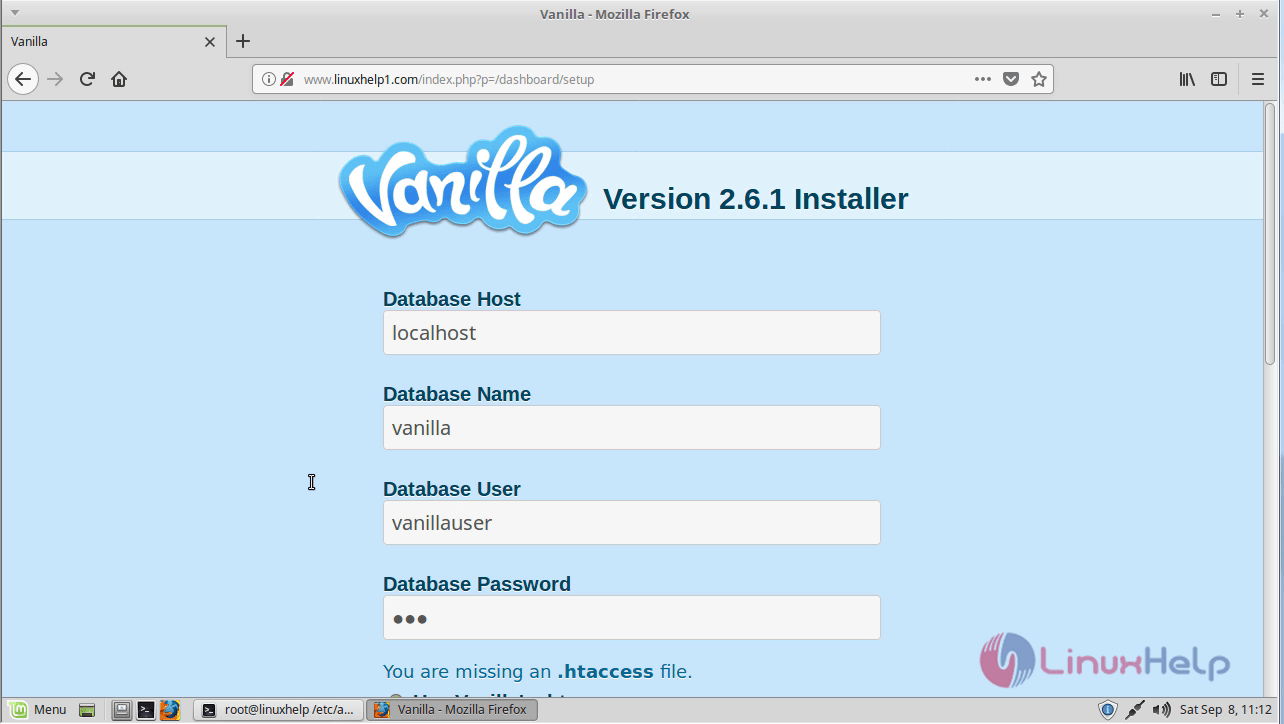The image size is (1284, 724).
Task: Open a new tab with plus button
Action: click(x=243, y=41)
